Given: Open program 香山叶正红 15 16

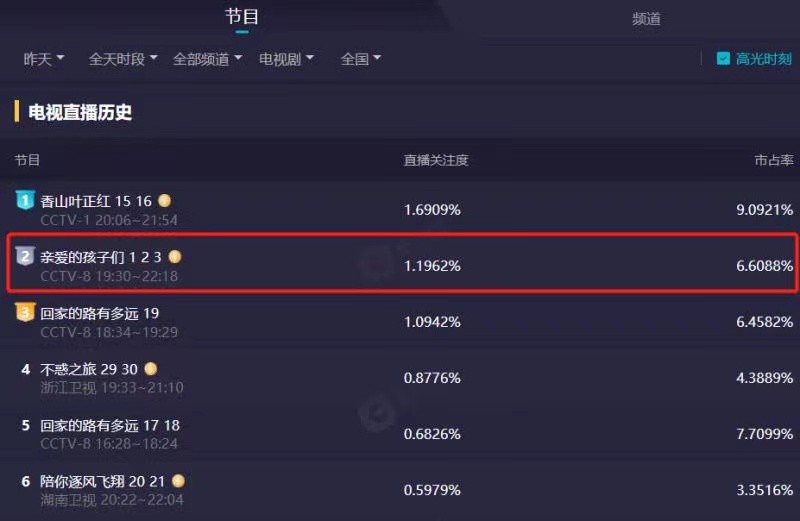Looking at the screenshot, I should point(96,201).
